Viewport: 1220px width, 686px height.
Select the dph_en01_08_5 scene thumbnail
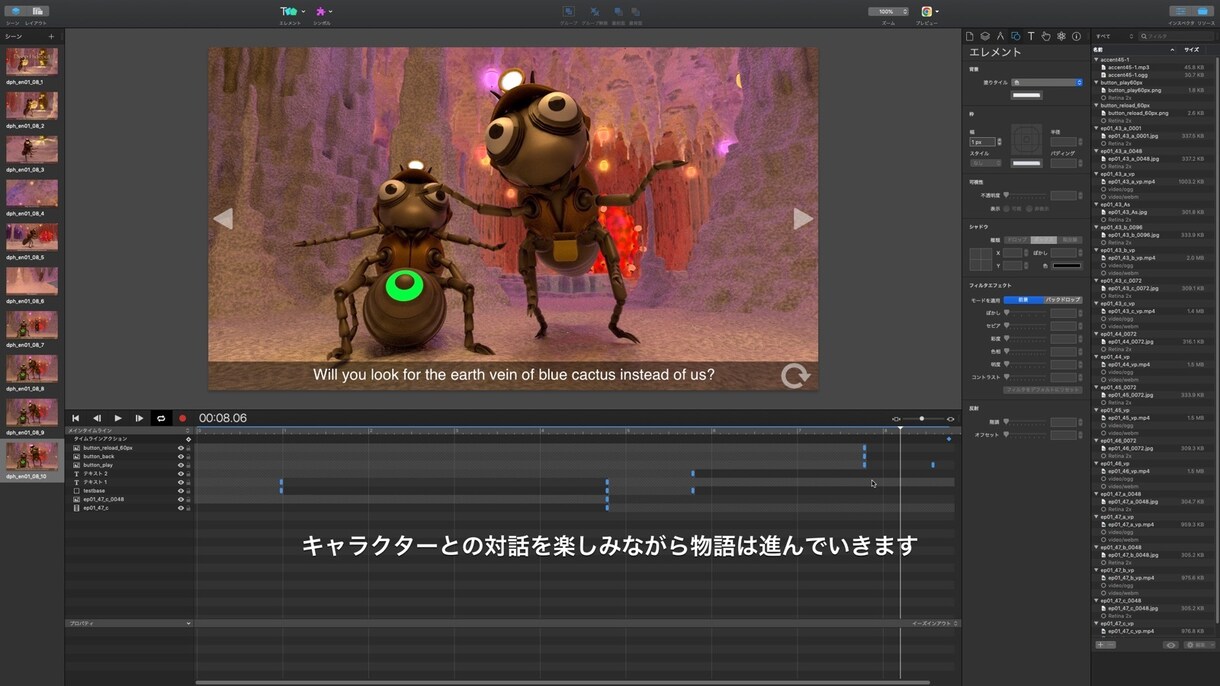[32, 237]
